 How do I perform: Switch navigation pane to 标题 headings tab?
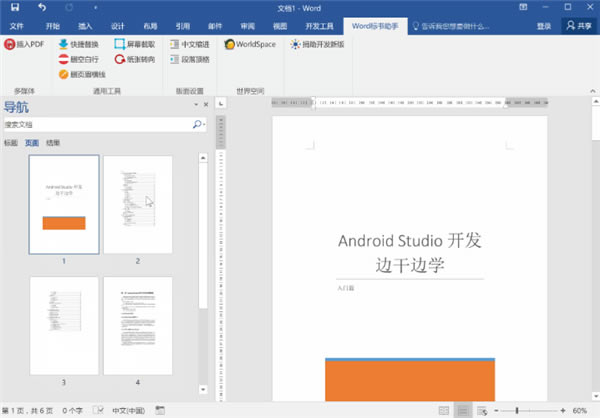[x=11, y=143]
